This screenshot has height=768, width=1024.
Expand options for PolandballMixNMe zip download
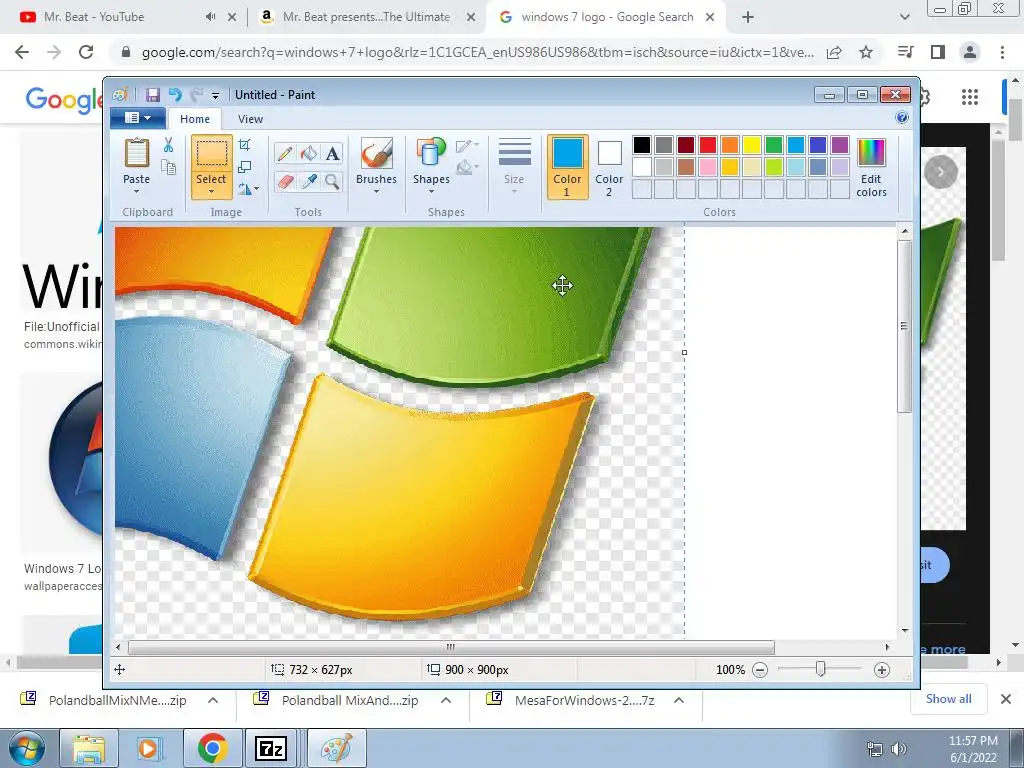click(213, 700)
